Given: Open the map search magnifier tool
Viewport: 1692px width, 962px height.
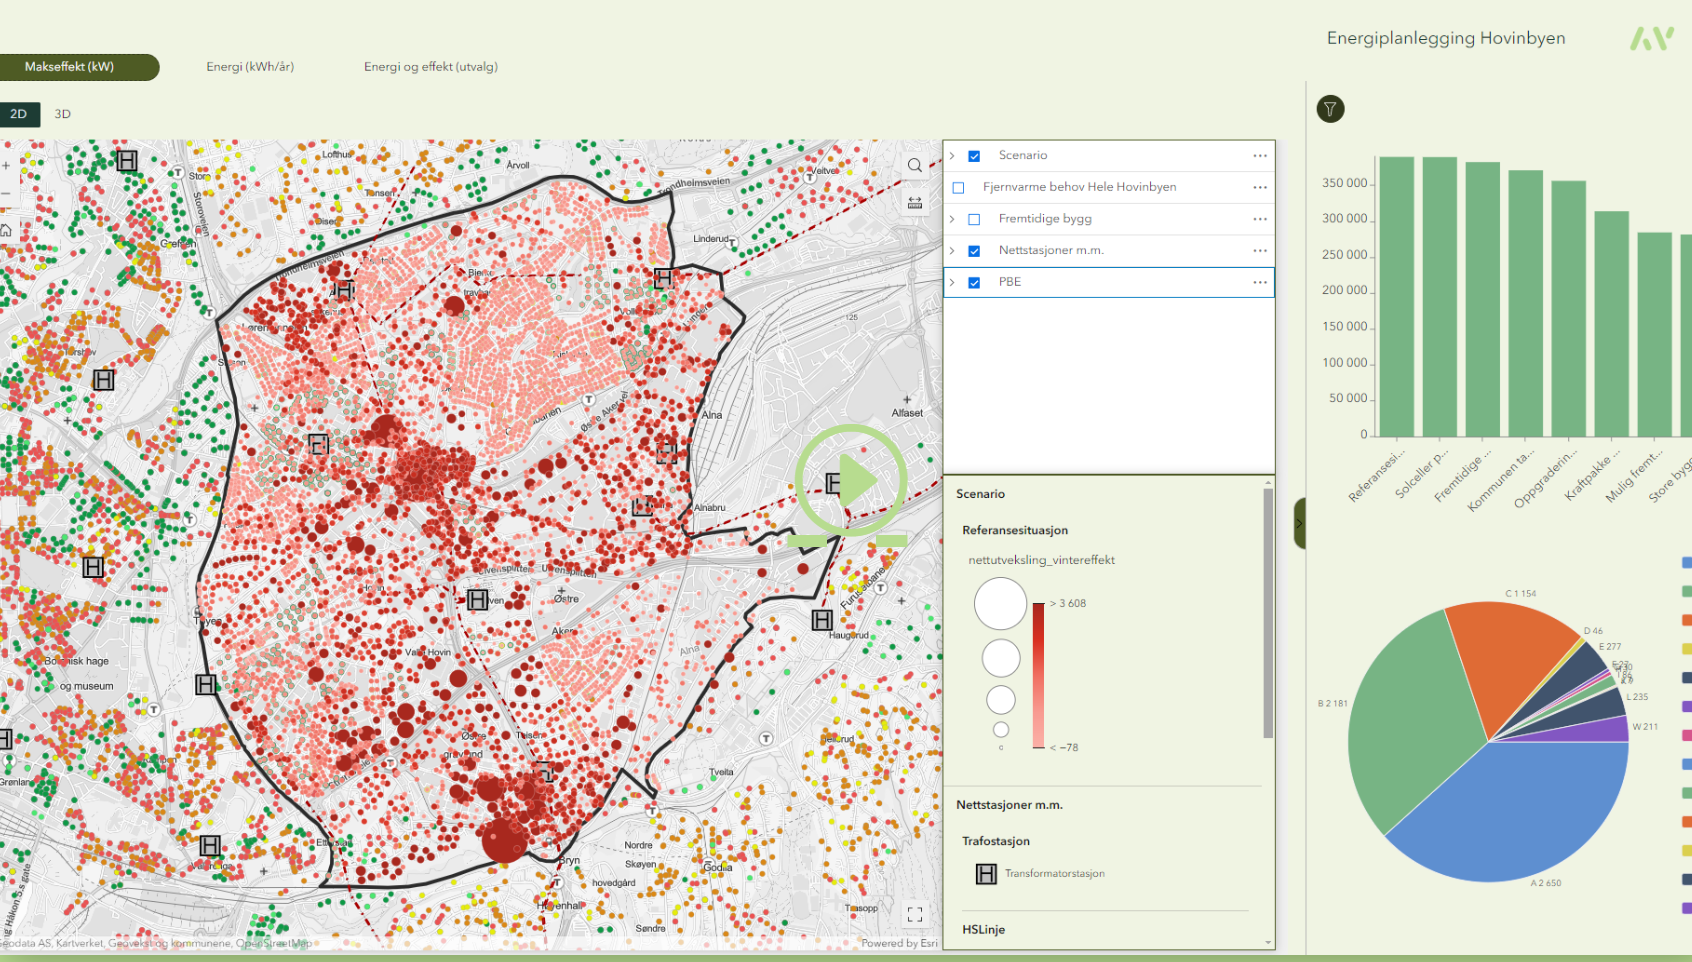Looking at the screenshot, I should tap(915, 166).
